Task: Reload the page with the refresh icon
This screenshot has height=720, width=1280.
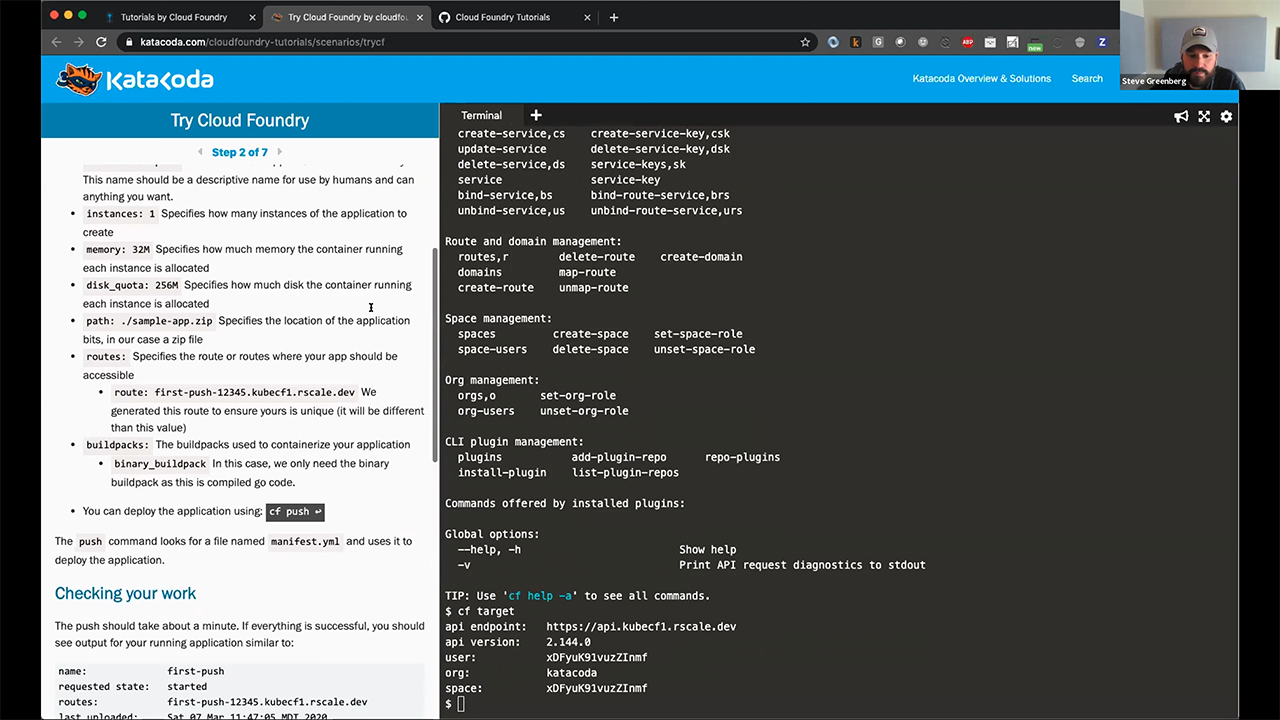Action: [x=101, y=42]
